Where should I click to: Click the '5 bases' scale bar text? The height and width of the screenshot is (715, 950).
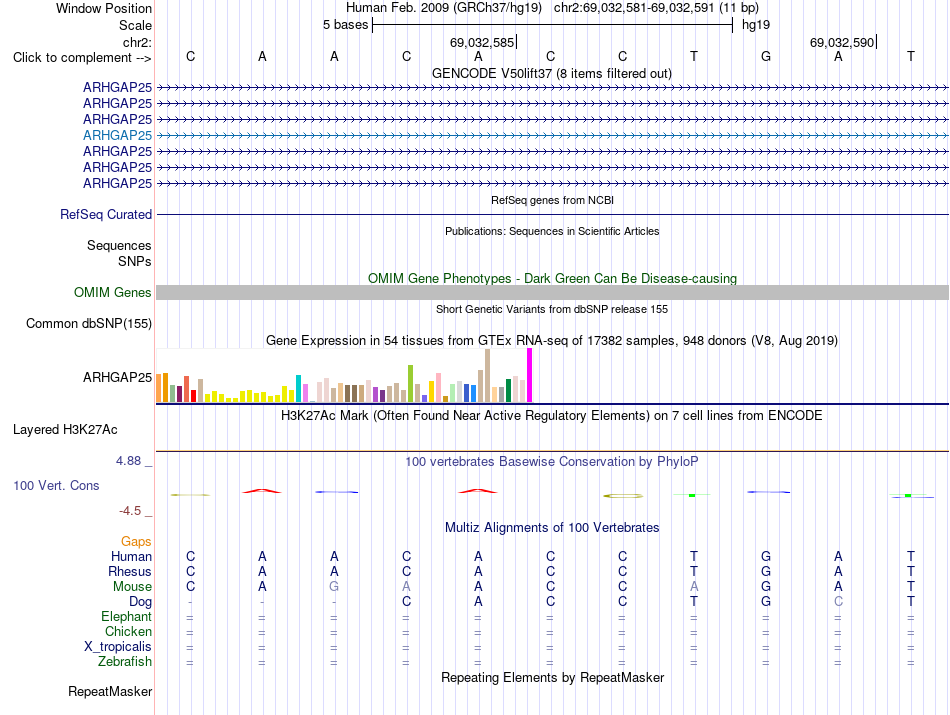(345, 25)
